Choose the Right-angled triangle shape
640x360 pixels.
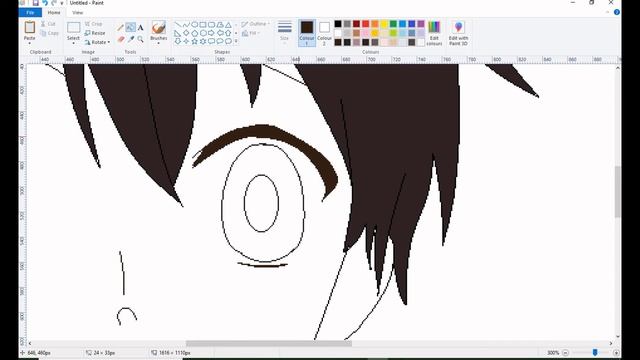178,33
